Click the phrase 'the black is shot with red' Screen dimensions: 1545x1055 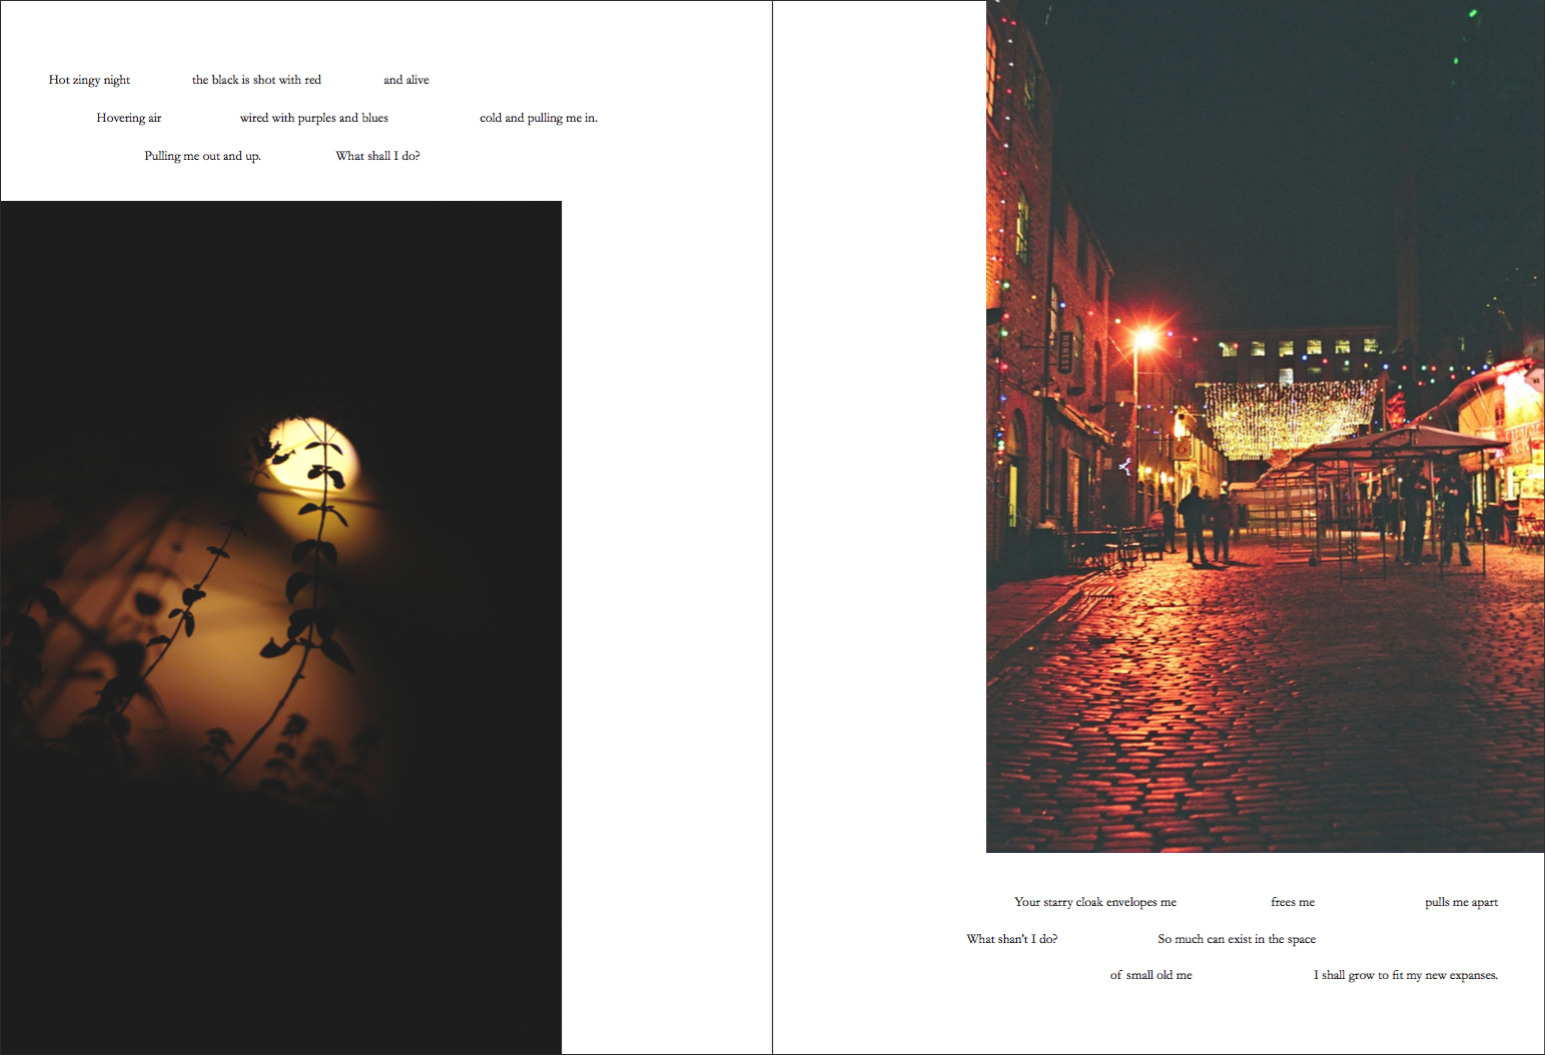click(256, 80)
